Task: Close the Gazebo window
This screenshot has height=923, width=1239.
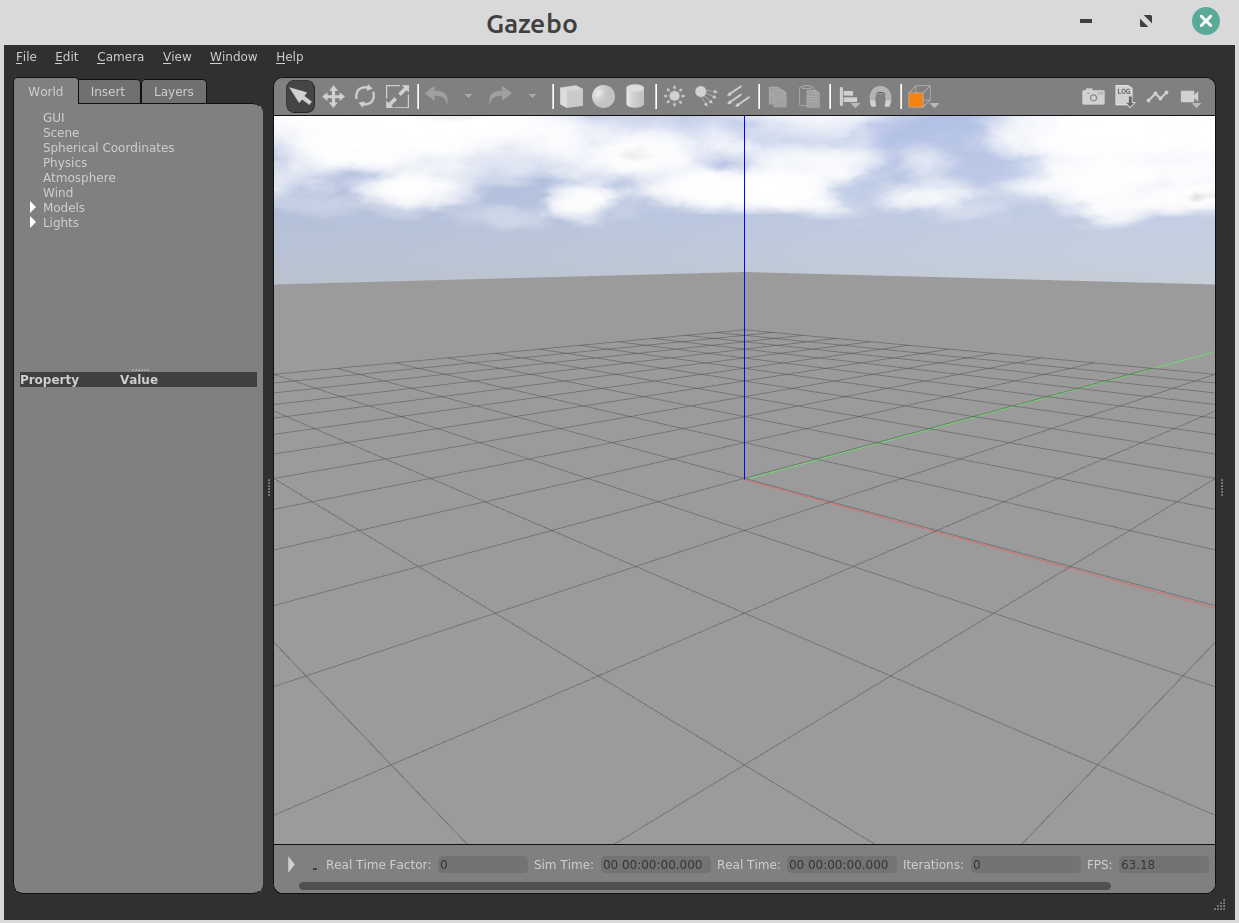Action: point(1206,21)
